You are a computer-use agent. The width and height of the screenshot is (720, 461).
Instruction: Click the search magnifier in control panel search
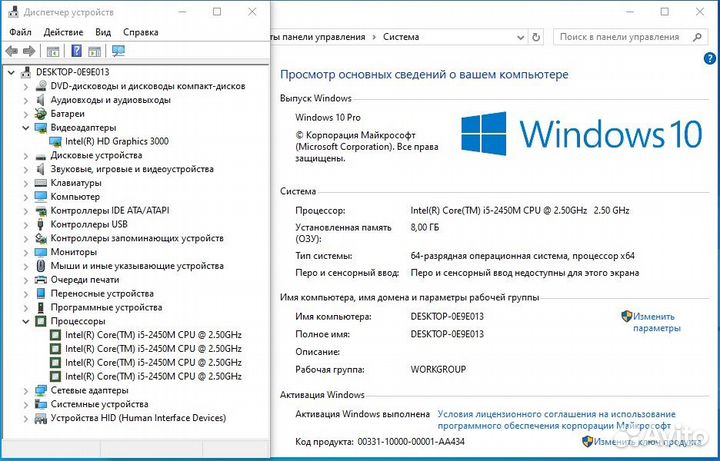pyautogui.click(x=697, y=37)
